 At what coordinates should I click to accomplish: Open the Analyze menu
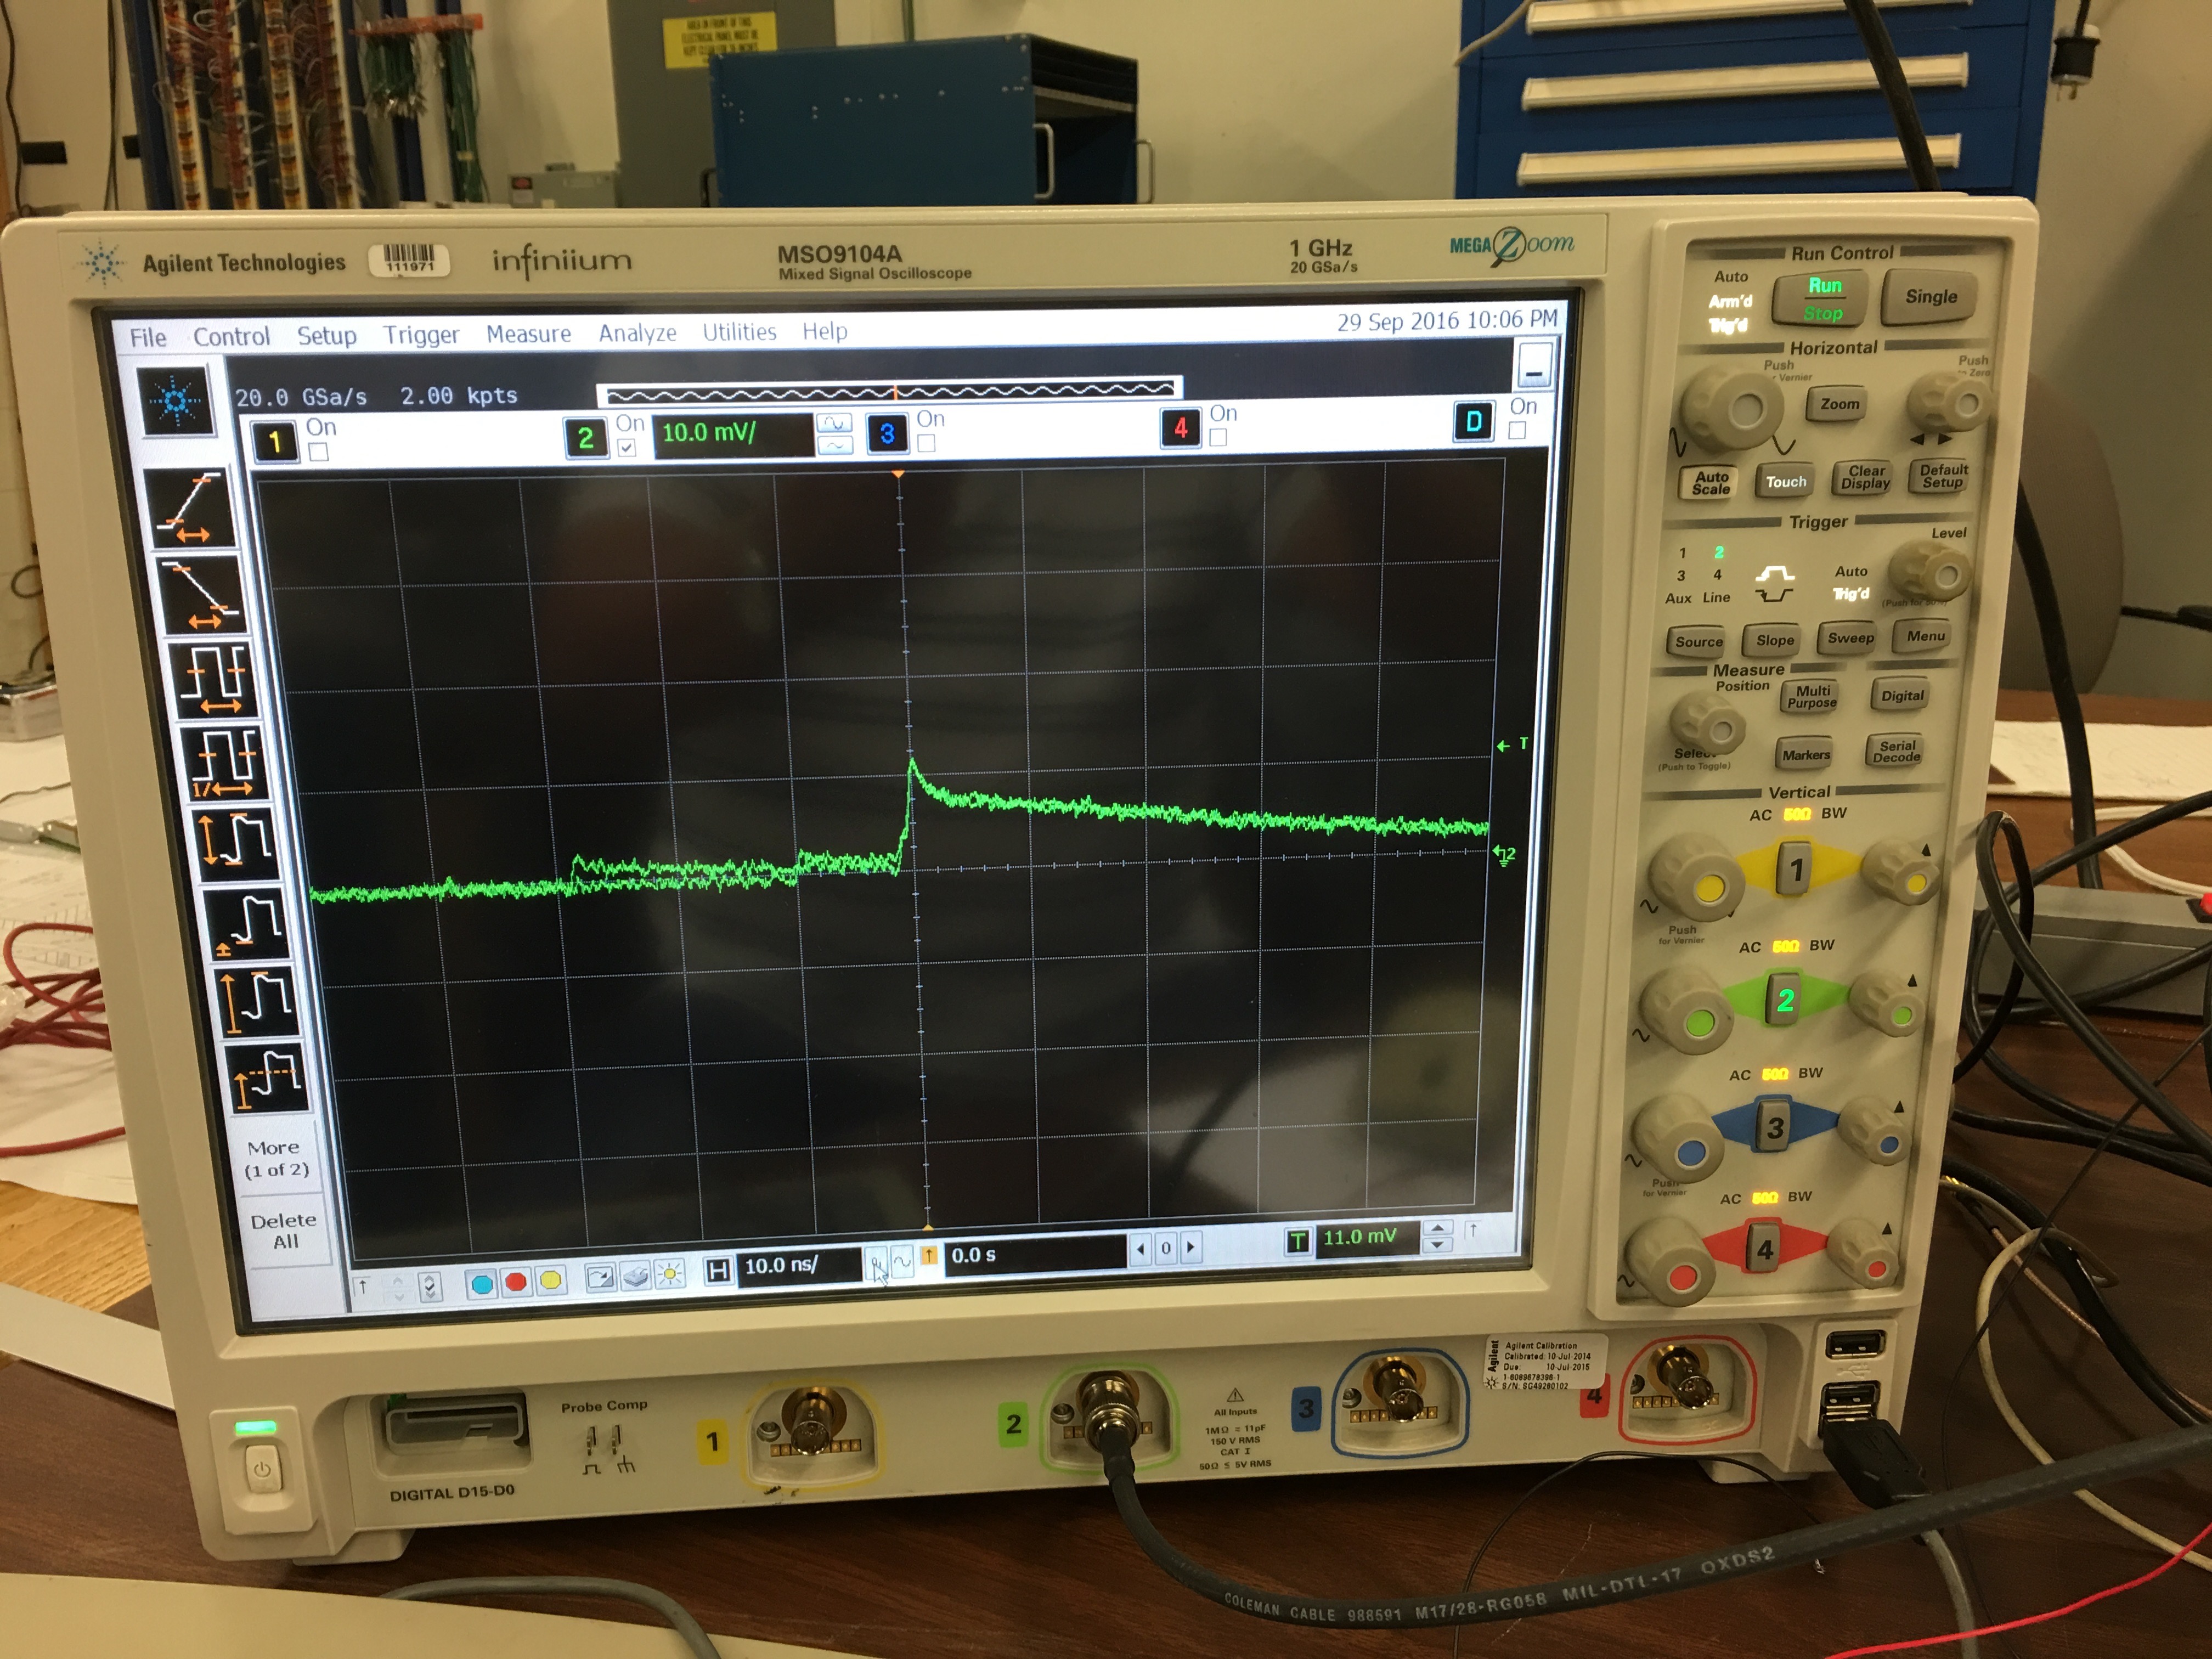(x=637, y=332)
